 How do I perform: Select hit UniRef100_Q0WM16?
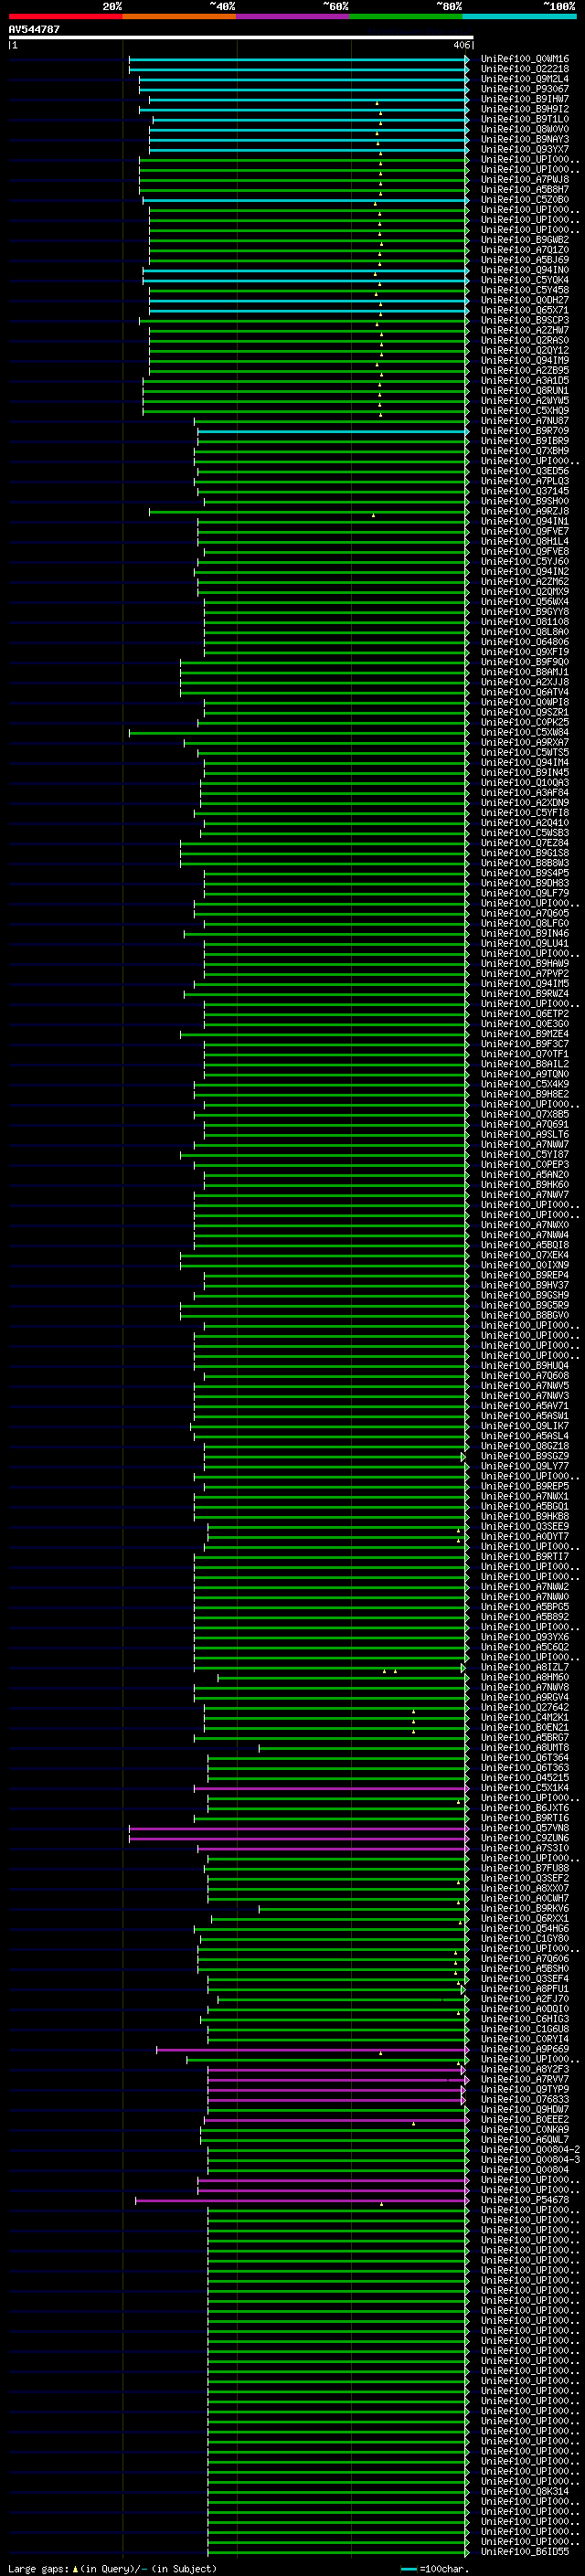(x=525, y=59)
